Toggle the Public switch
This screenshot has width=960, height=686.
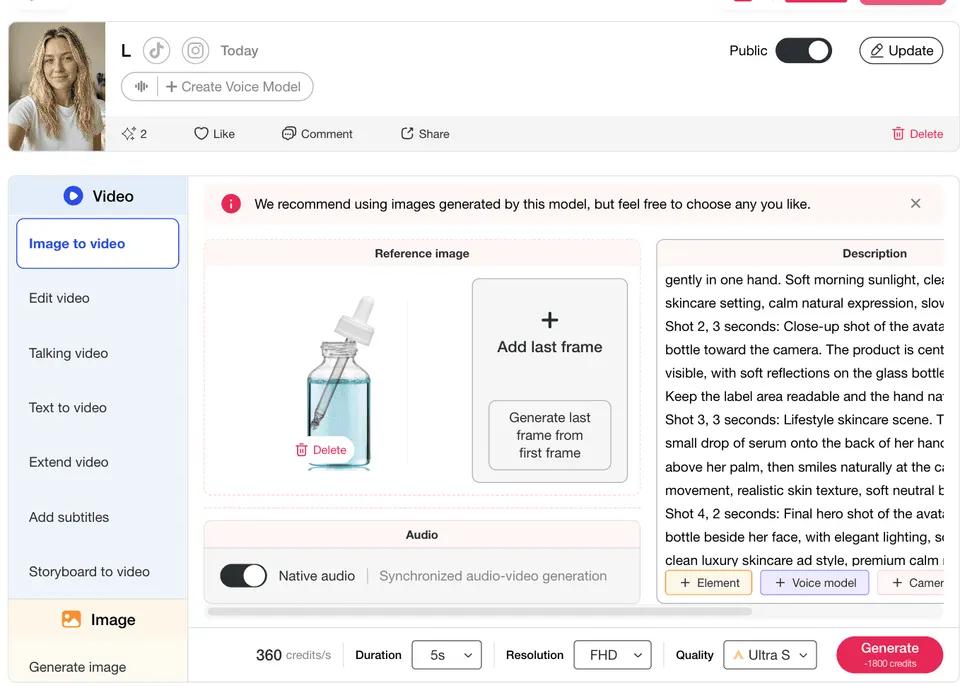pyautogui.click(x=803, y=50)
